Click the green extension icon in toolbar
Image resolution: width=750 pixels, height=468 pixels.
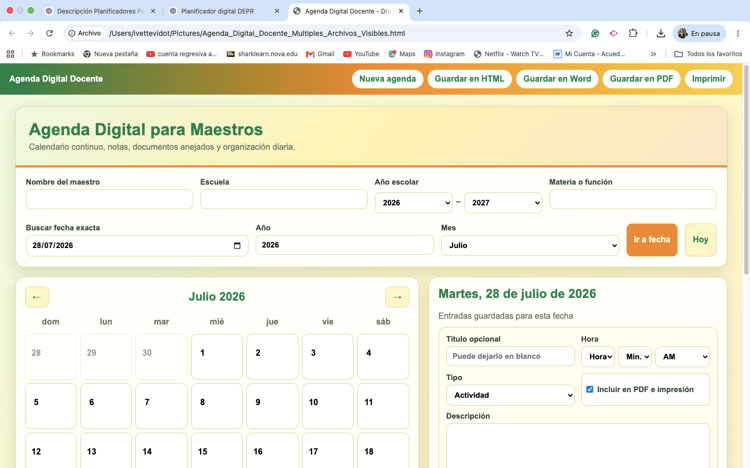595,33
